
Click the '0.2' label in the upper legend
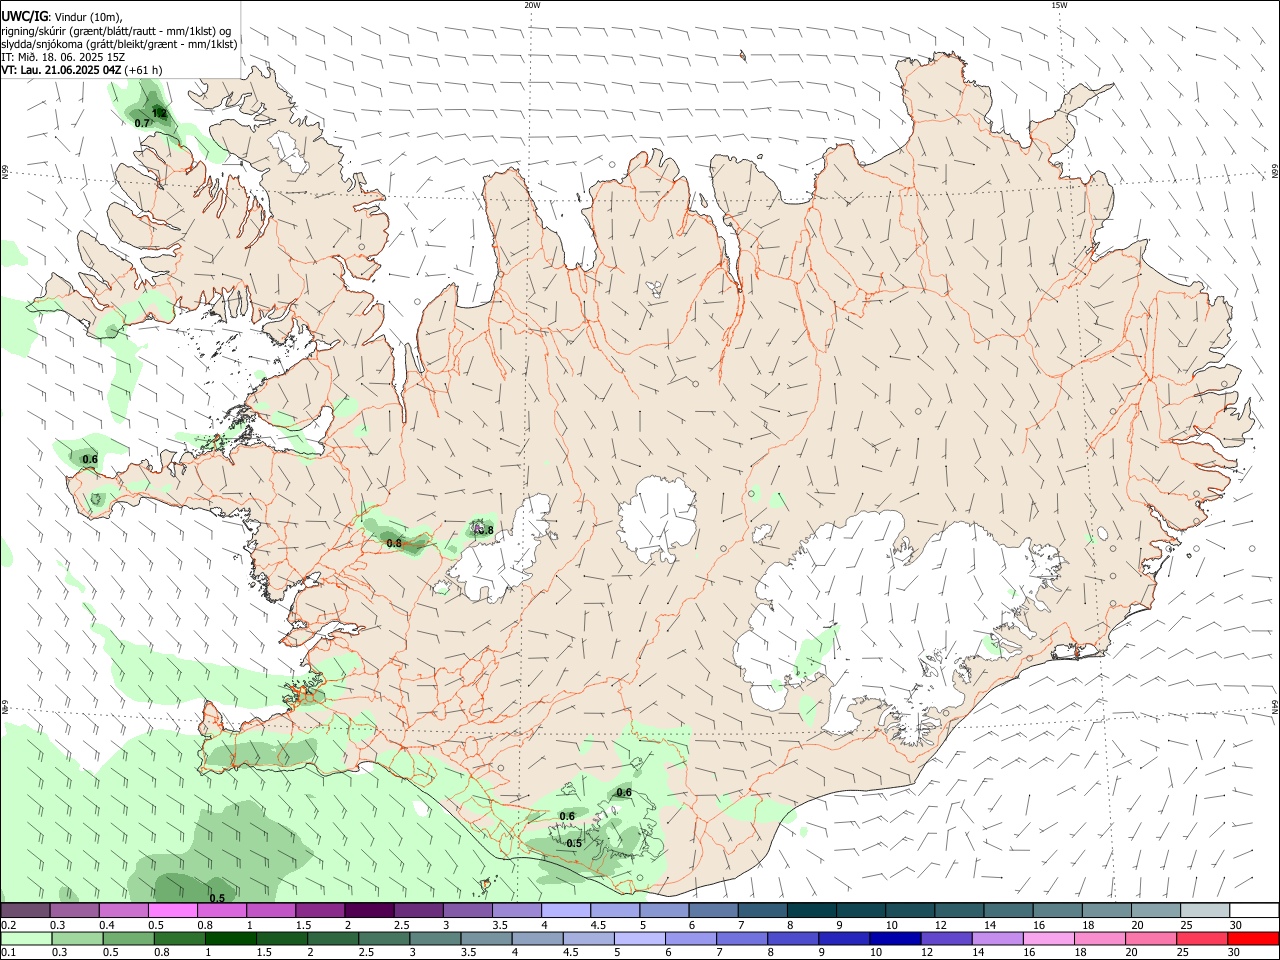tap(8, 925)
